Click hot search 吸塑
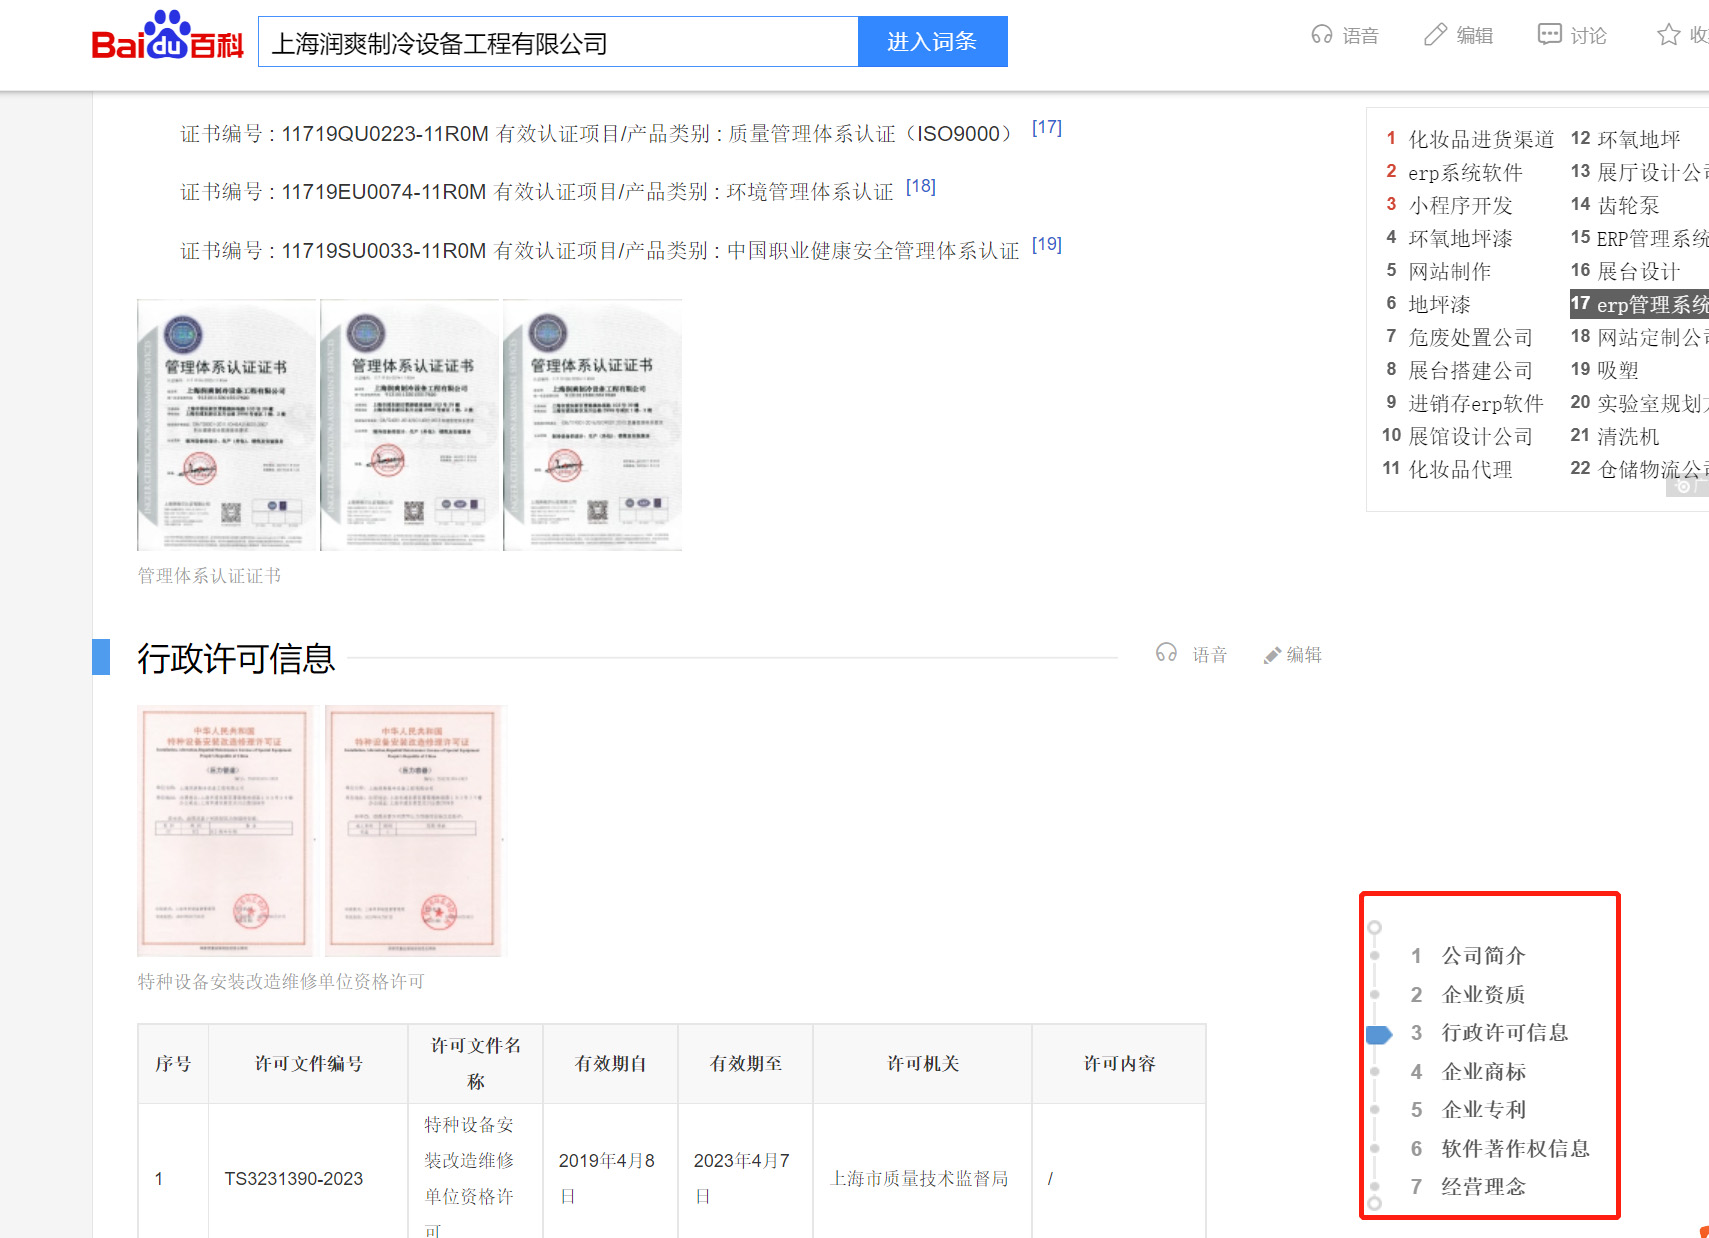Viewport: 1709px width, 1238px height. coord(1618,370)
